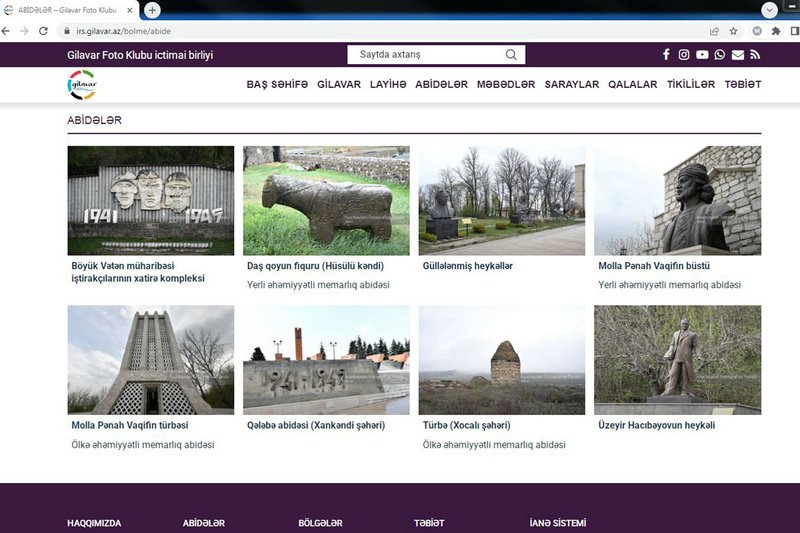Image resolution: width=800 pixels, height=533 pixels.
Task: Open the Instagram profile icon
Action: point(684,55)
